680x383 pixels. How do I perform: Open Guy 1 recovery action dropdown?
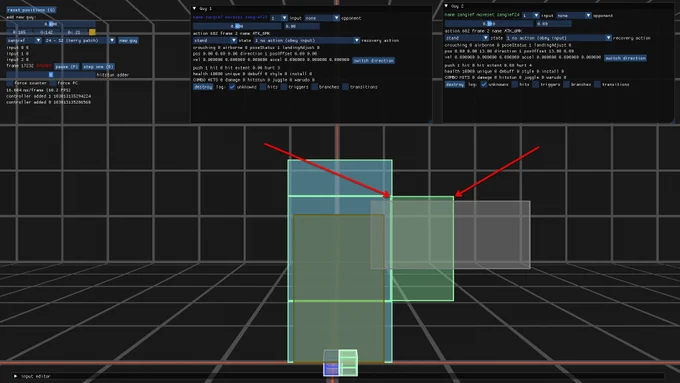[x=307, y=40]
